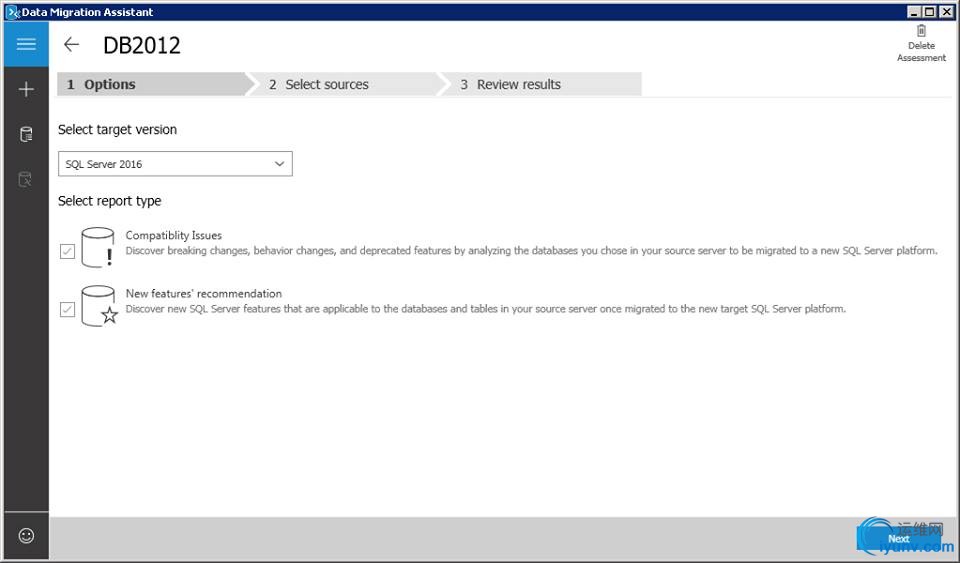Click the Compatibility Issues database icon
This screenshot has height=563, width=960.
click(98, 247)
